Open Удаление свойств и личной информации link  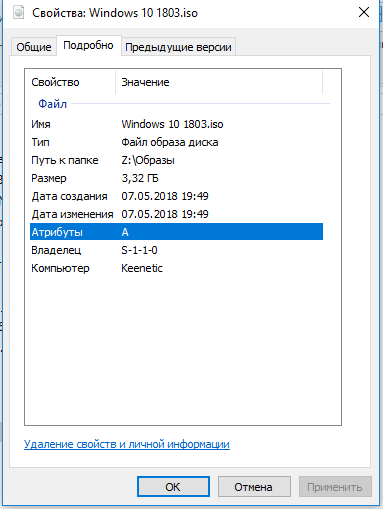[x=127, y=444]
